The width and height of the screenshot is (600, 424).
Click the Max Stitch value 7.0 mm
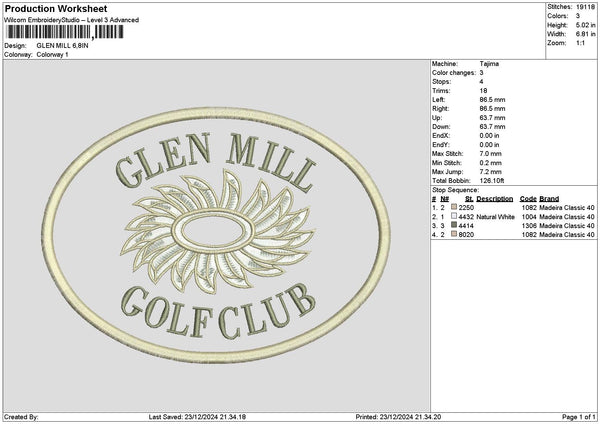(490, 154)
